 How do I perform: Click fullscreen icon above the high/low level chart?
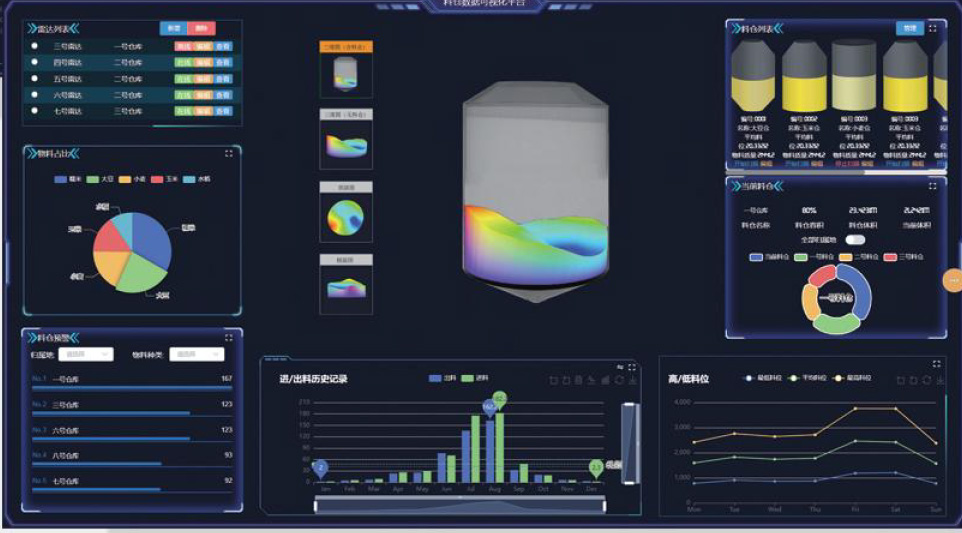pyautogui.click(x=937, y=363)
